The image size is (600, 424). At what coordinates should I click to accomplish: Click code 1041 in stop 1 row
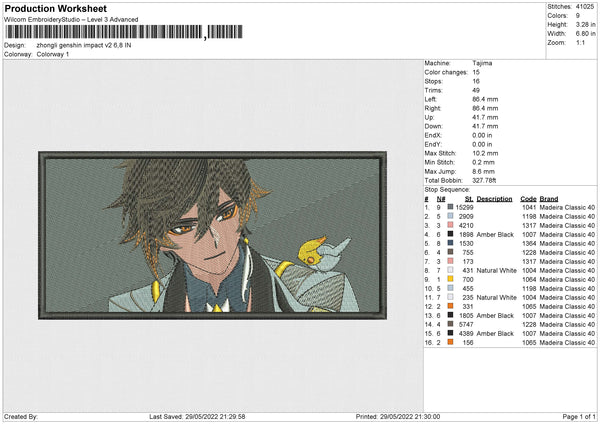[x=529, y=207]
